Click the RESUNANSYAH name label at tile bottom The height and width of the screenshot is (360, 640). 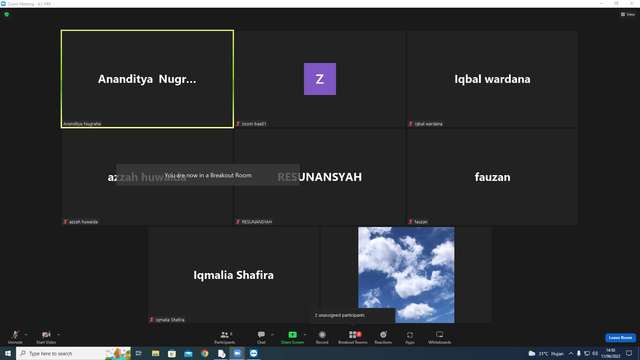pos(256,222)
